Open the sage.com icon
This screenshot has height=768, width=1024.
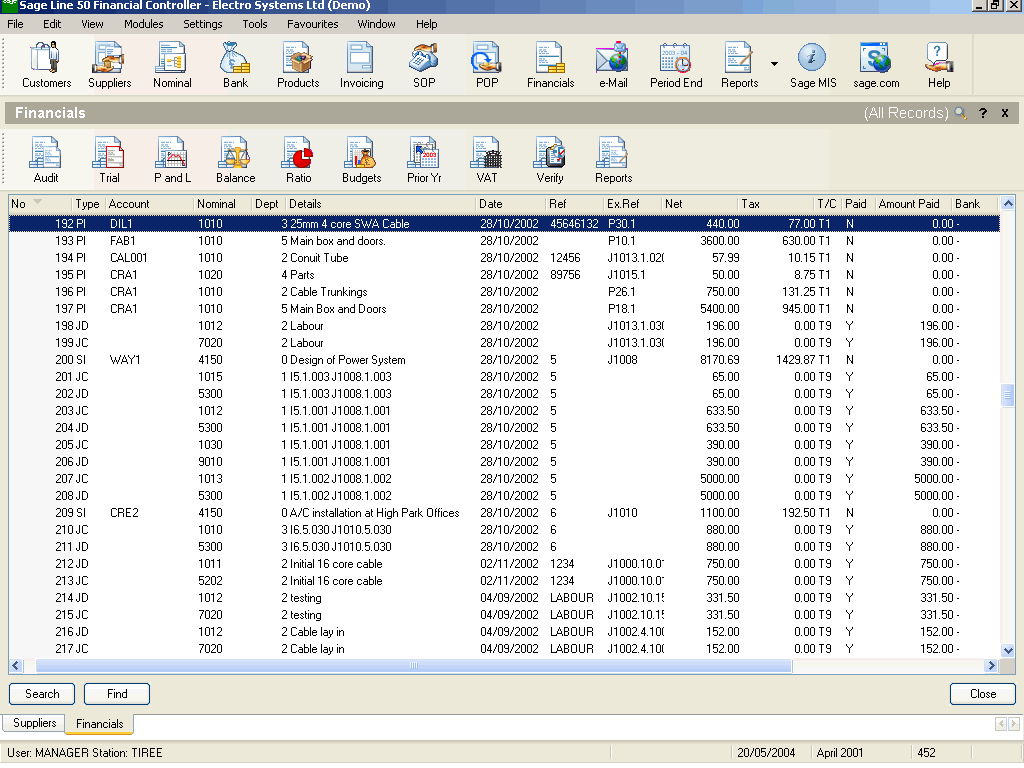876,65
